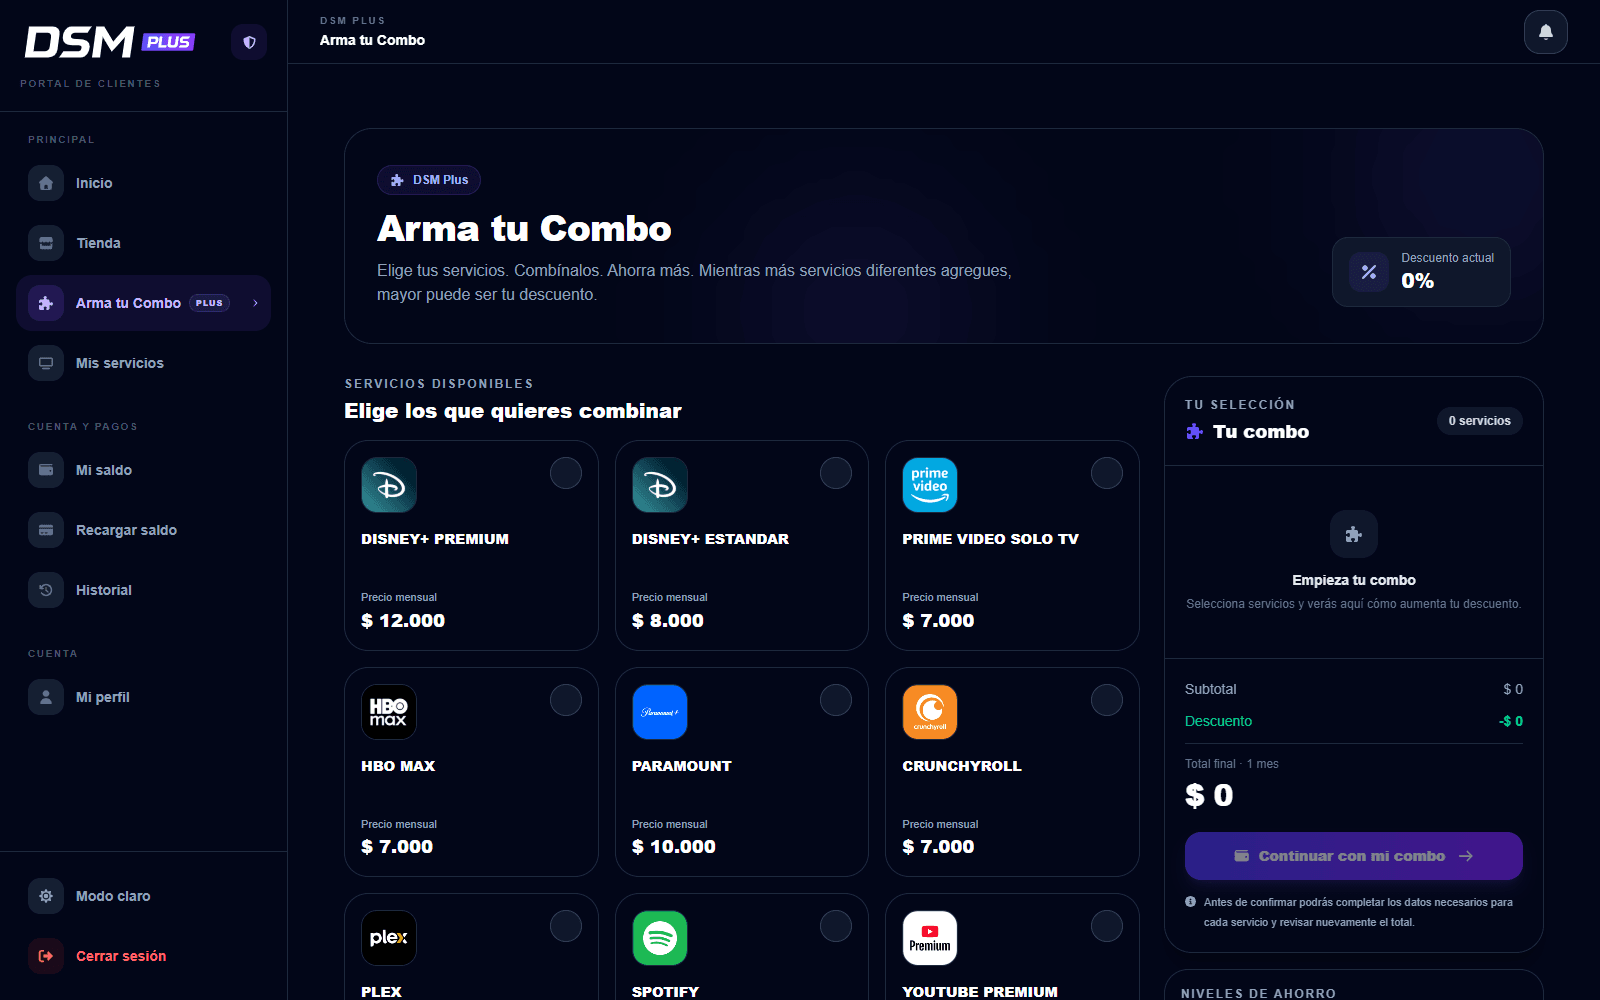Toggle the Crunchyroll selection circle

(x=1107, y=700)
